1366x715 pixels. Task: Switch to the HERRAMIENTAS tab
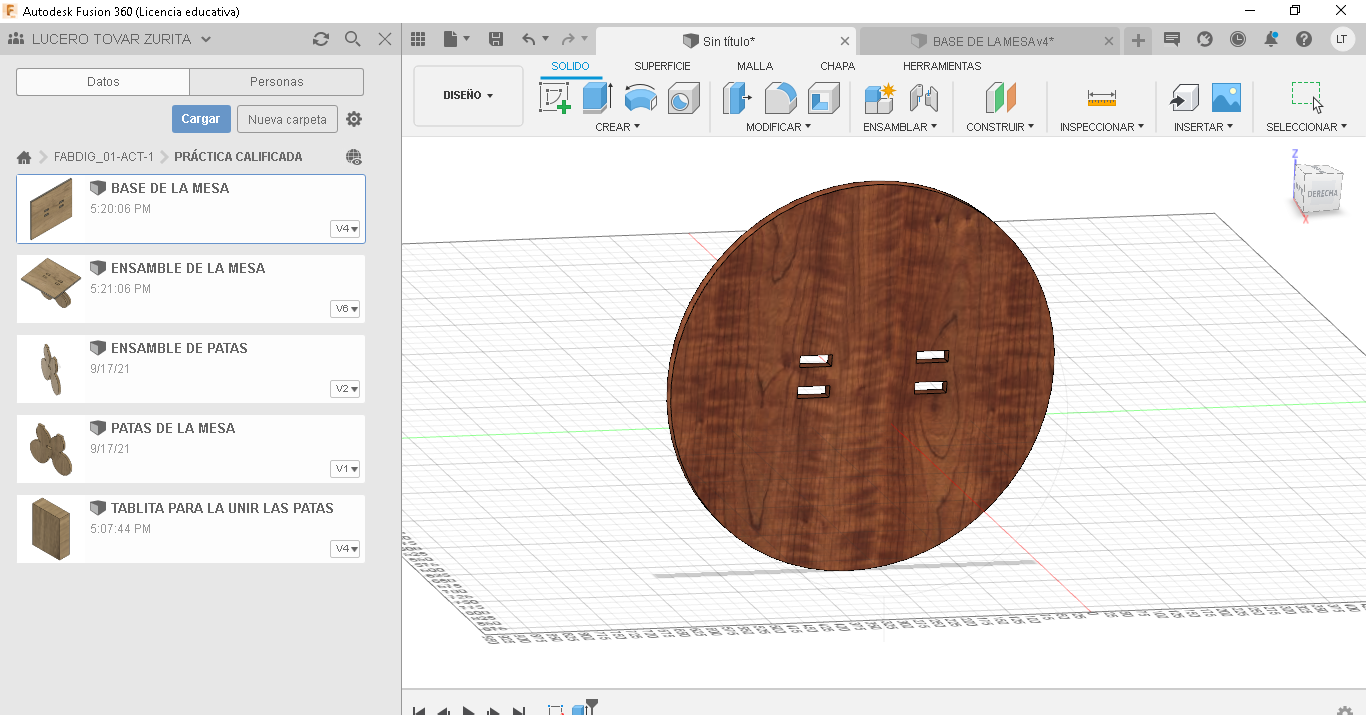click(942, 66)
